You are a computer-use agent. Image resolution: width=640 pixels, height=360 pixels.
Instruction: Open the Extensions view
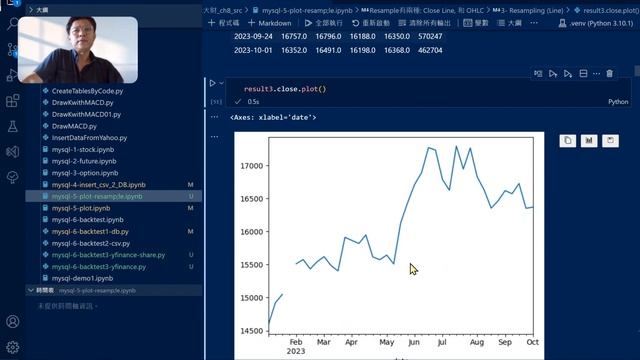coord(12,101)
